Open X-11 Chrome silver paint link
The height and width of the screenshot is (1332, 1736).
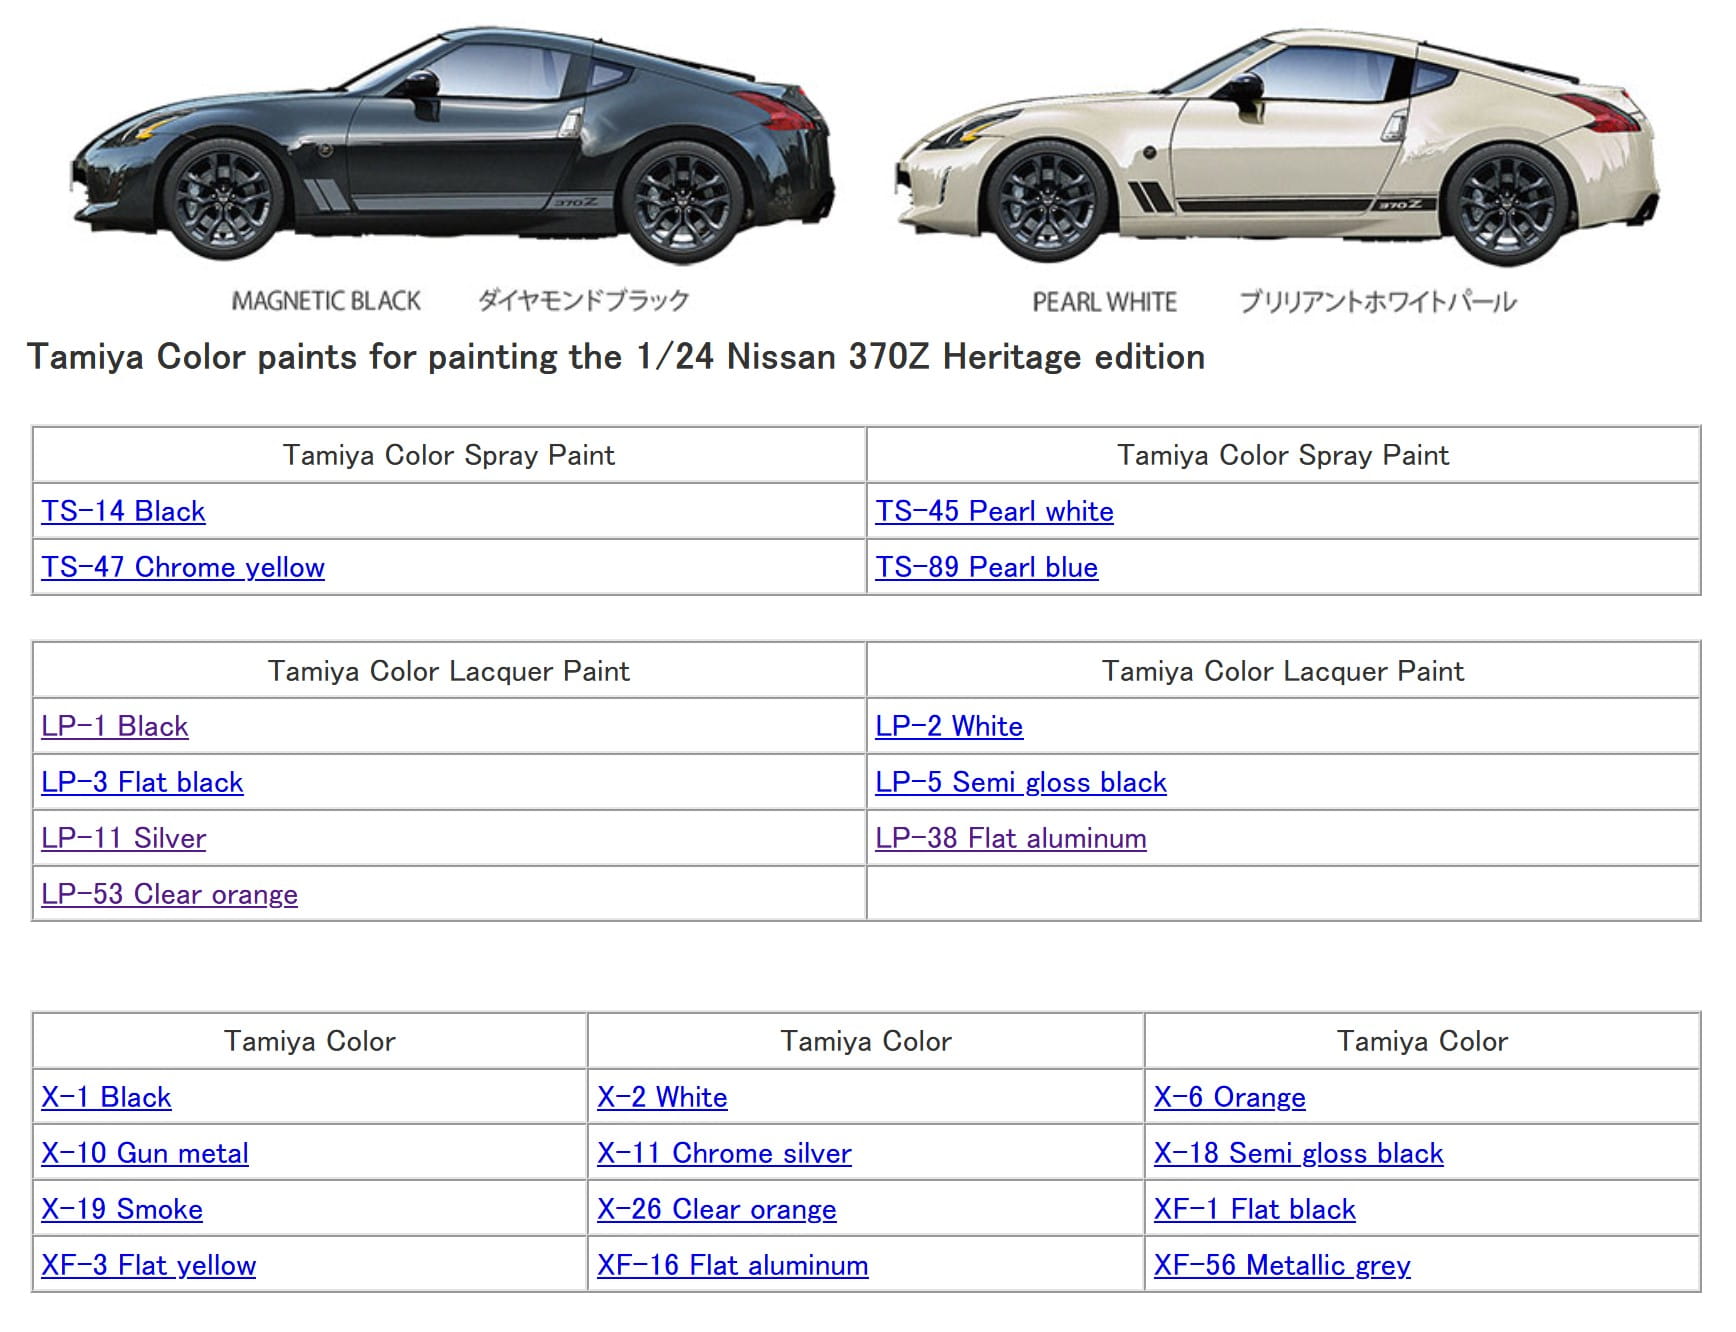coord(724,1153)
